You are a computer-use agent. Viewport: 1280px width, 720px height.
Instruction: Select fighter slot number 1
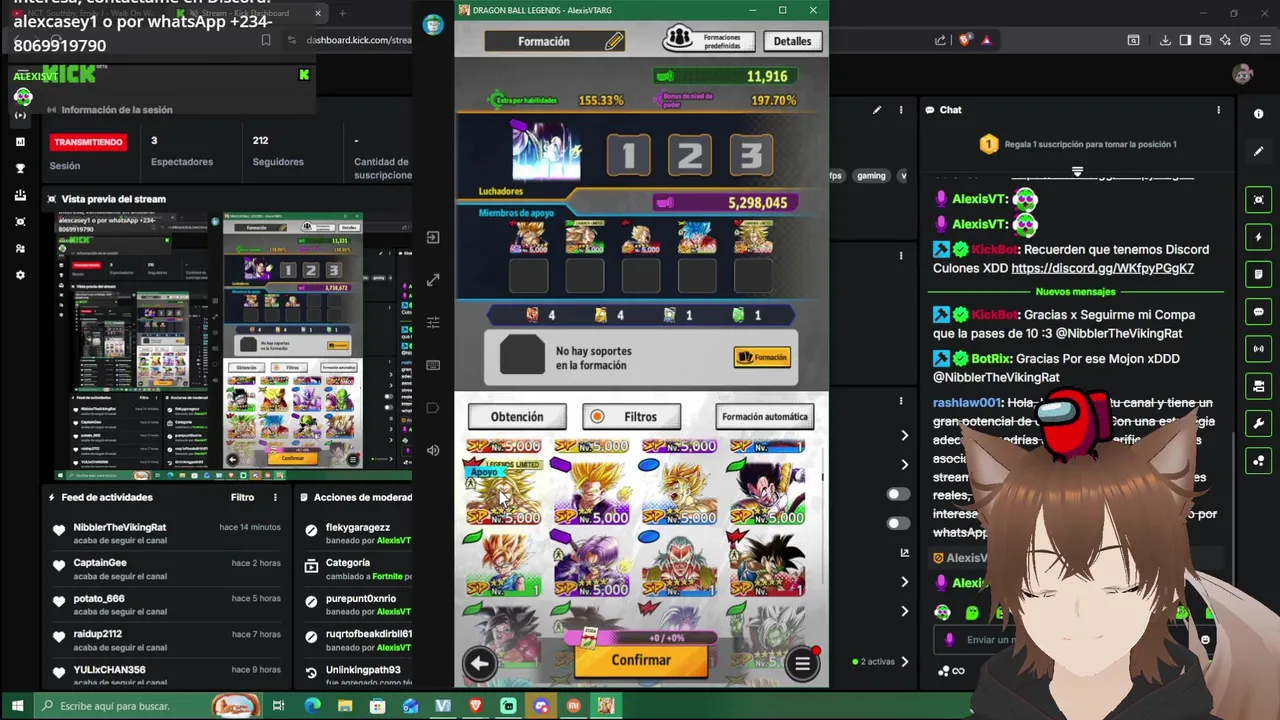click(628, 155)
